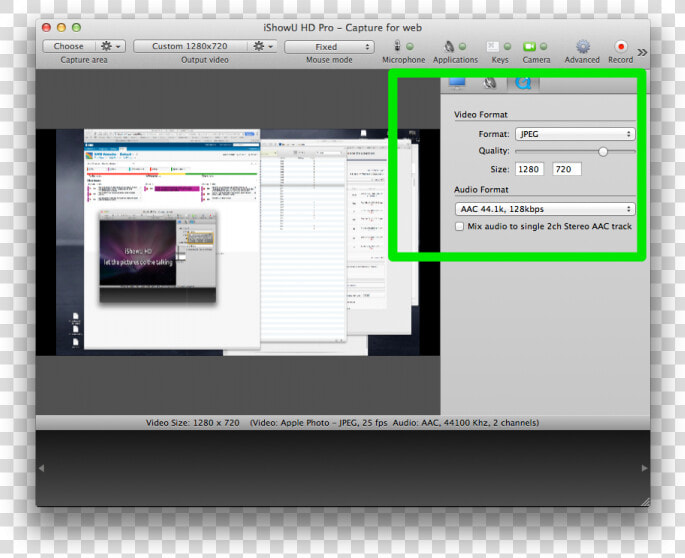Open the gear menu beside the Choose button

coord(111,46)
